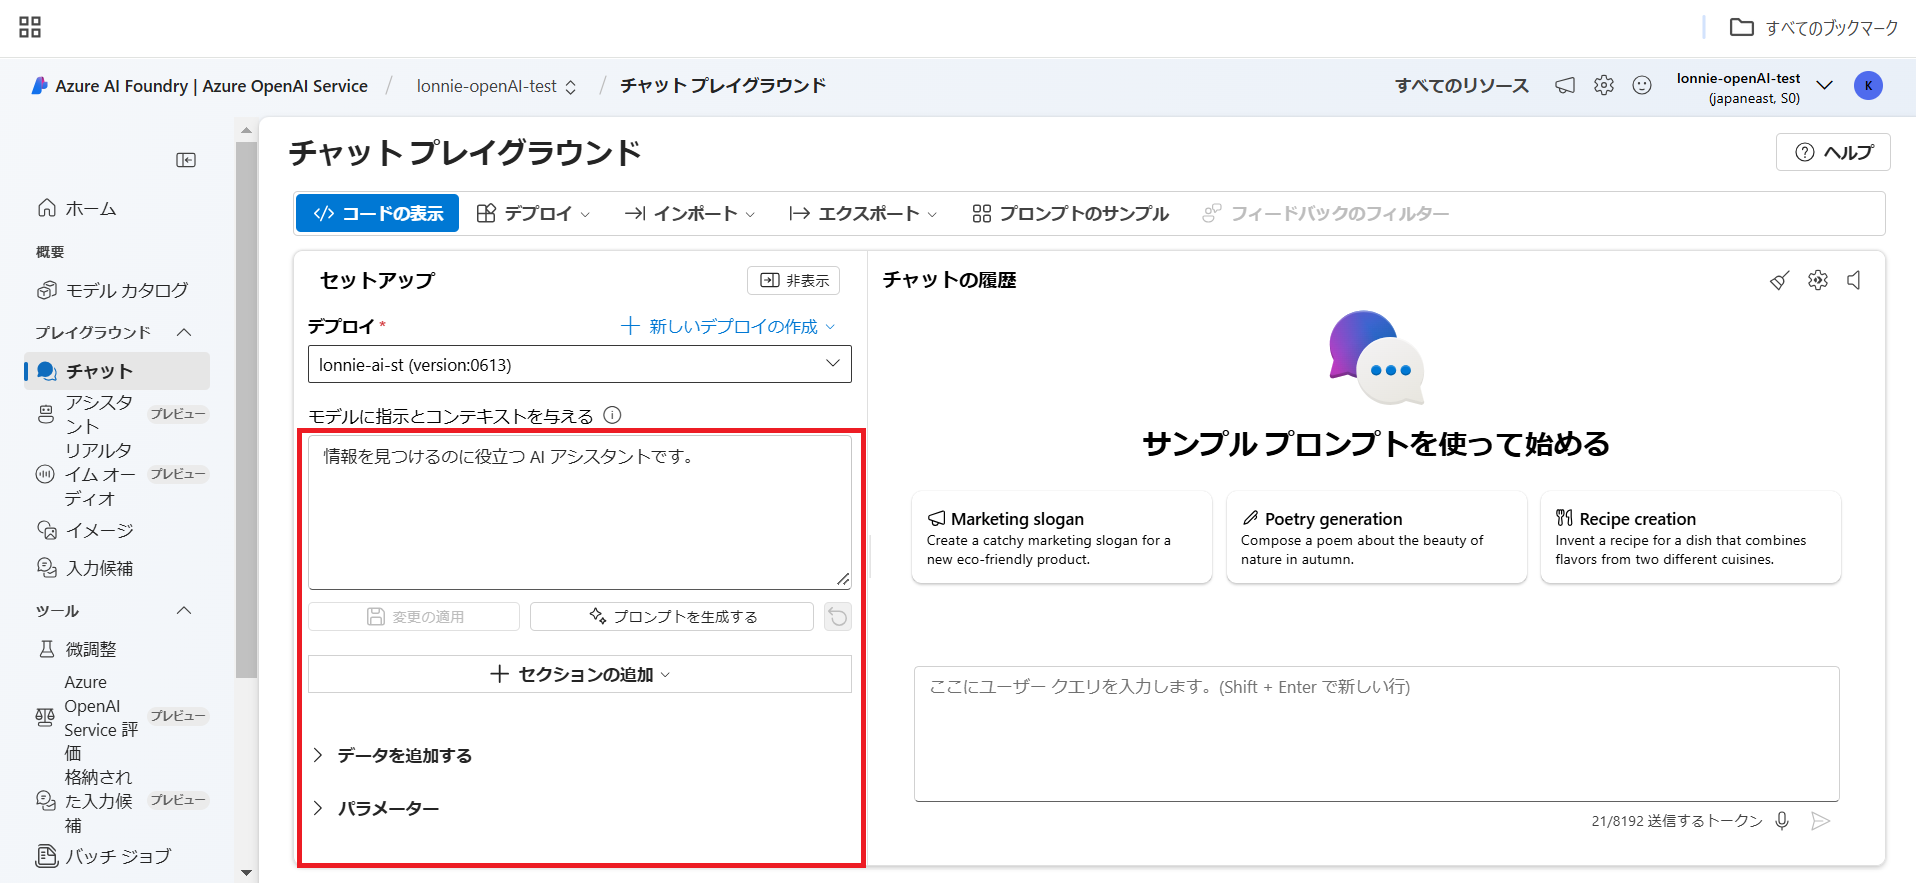Viewport: 1916px width, 883px height.
Task: Open settings gear in top header
Action: point(1604,85)
